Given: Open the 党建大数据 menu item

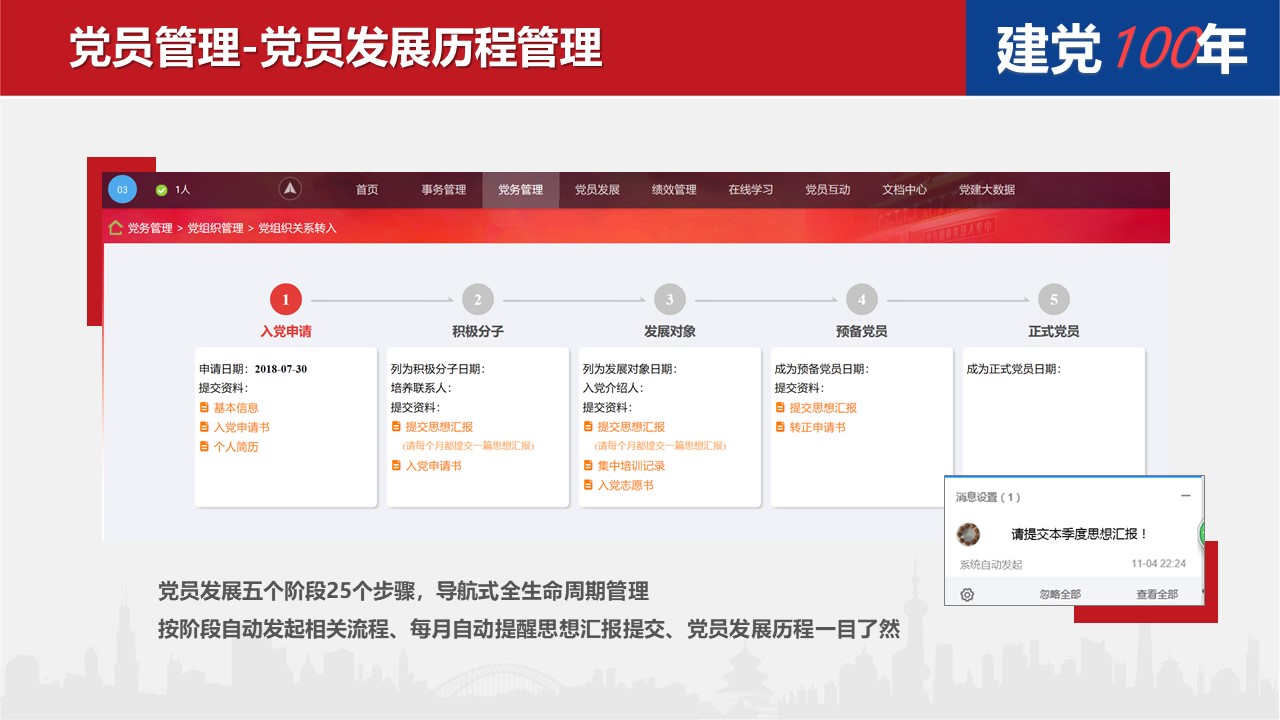Looking at the screenshot, I should click(986, 190).
